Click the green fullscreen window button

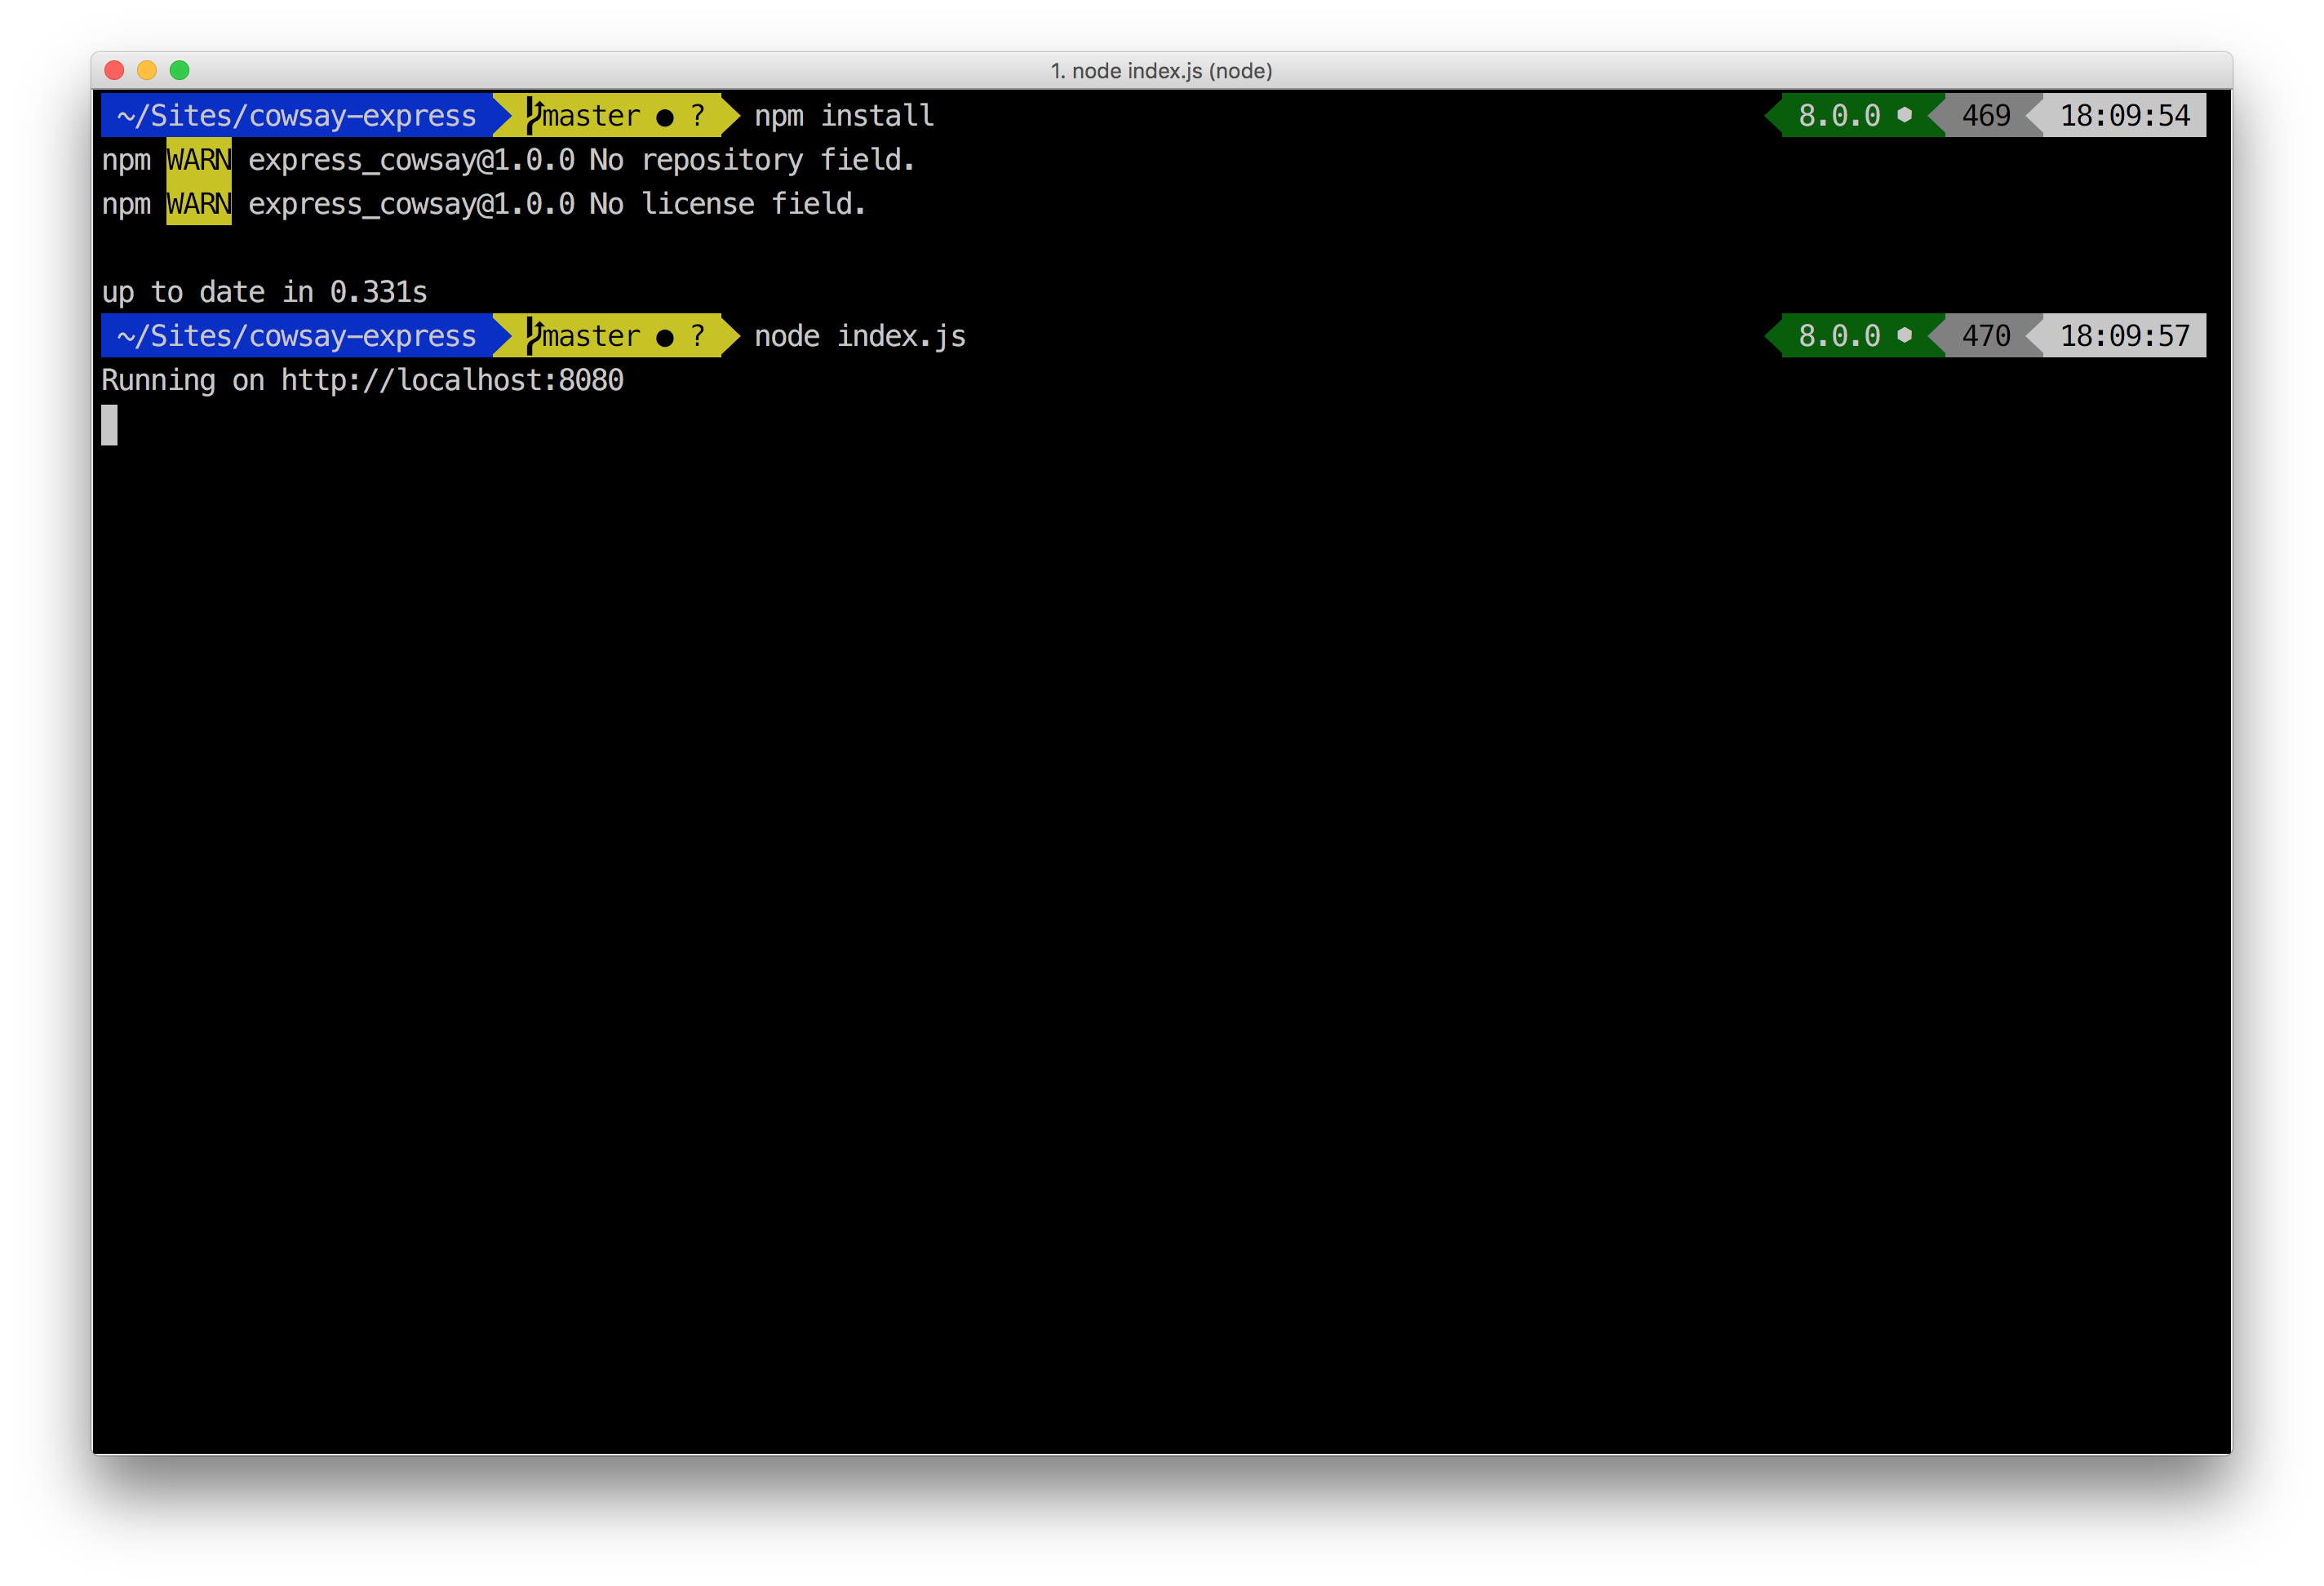(x=180, y=70)
